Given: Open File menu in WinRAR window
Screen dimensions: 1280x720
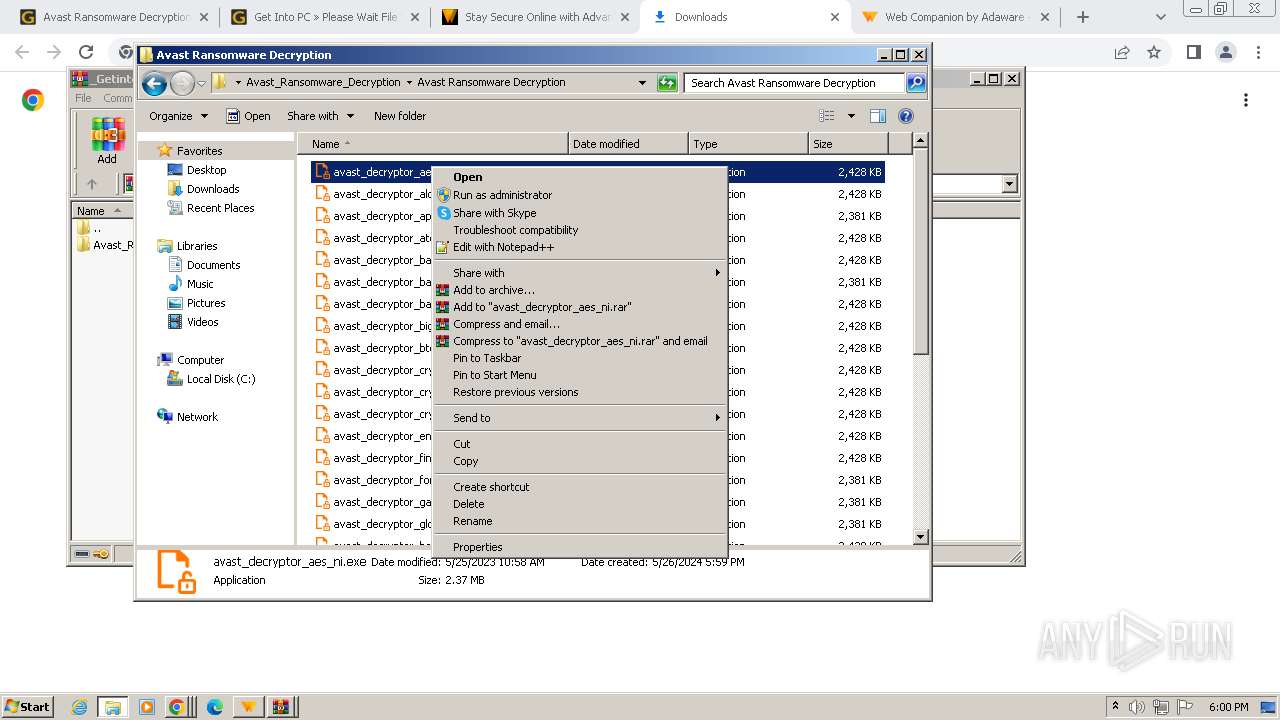Looking at the screenshot, I should [84, 98].
